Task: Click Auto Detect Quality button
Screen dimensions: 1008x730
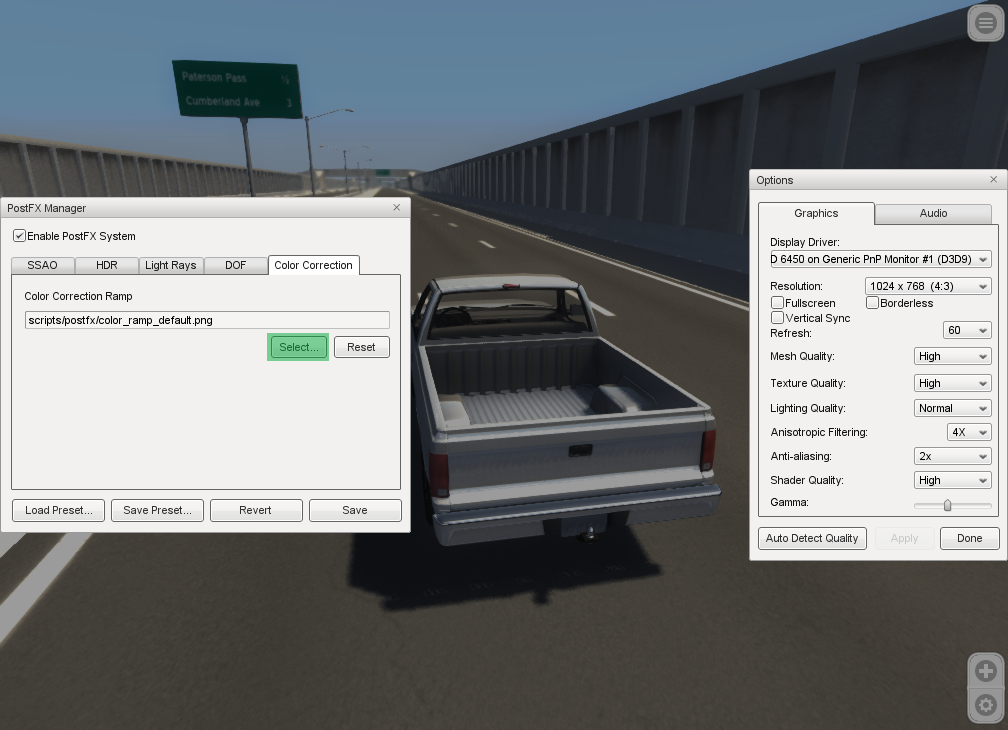Action: [x=812, y=539]
